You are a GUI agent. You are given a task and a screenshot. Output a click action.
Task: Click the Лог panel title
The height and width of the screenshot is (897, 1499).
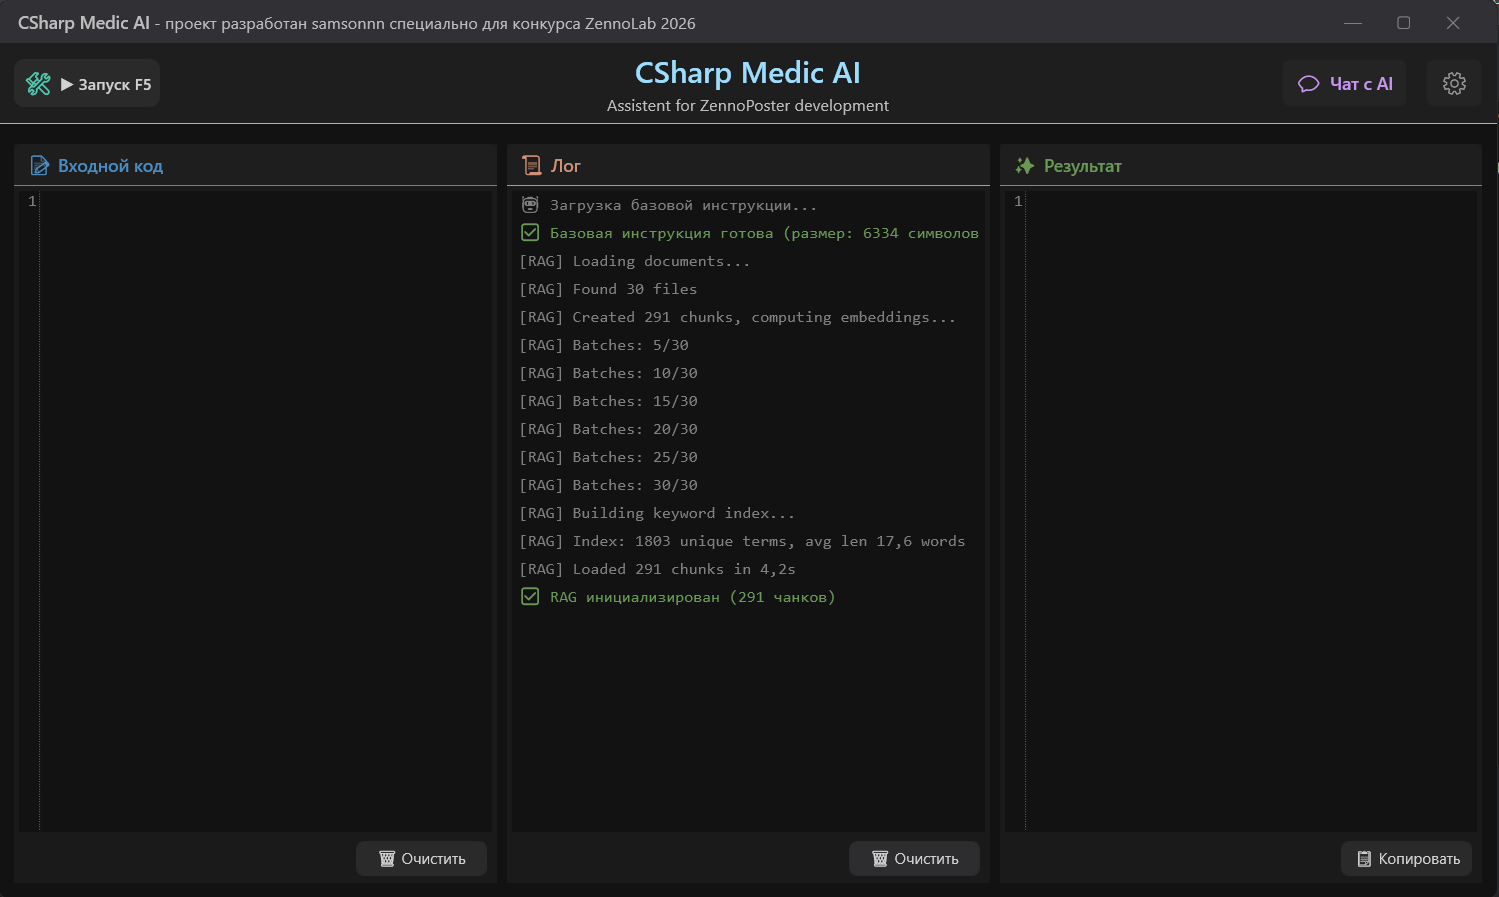[x=565, y=166]
